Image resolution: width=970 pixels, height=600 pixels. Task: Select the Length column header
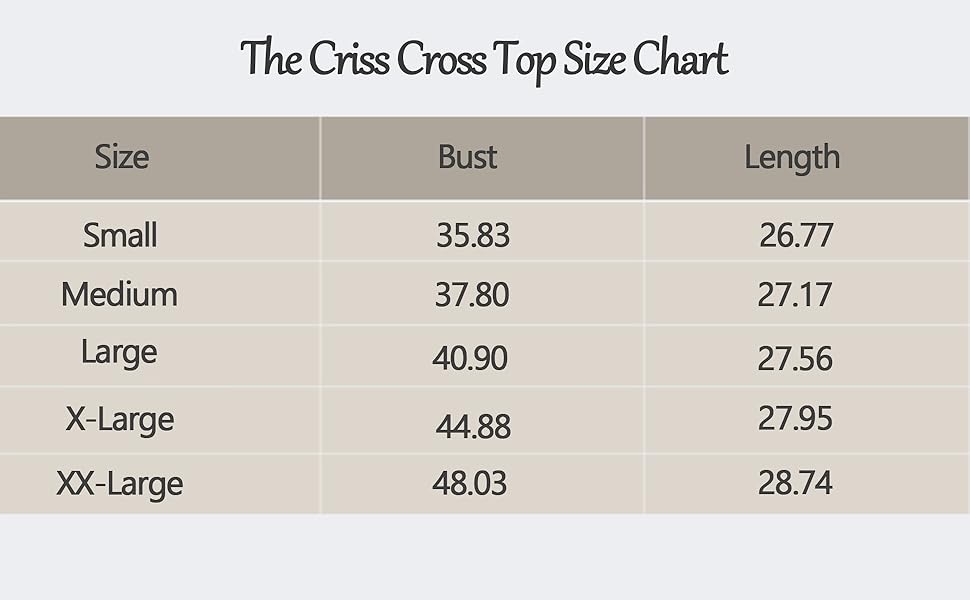(792, 157)
